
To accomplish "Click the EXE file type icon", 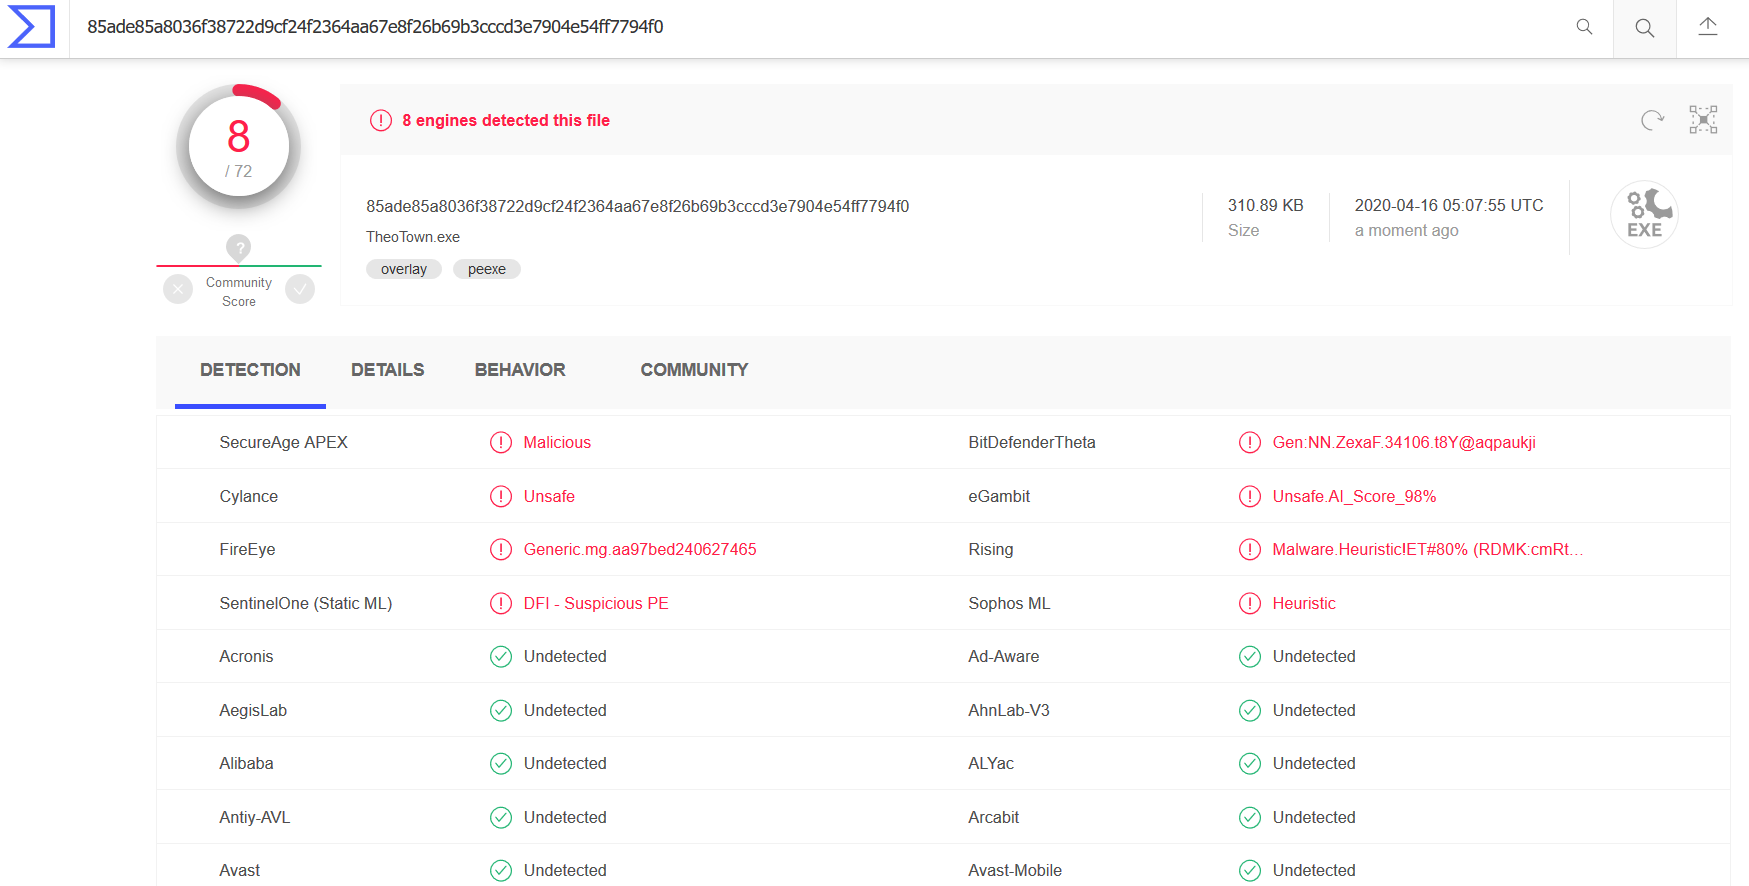I will (x=1644, y=214).
